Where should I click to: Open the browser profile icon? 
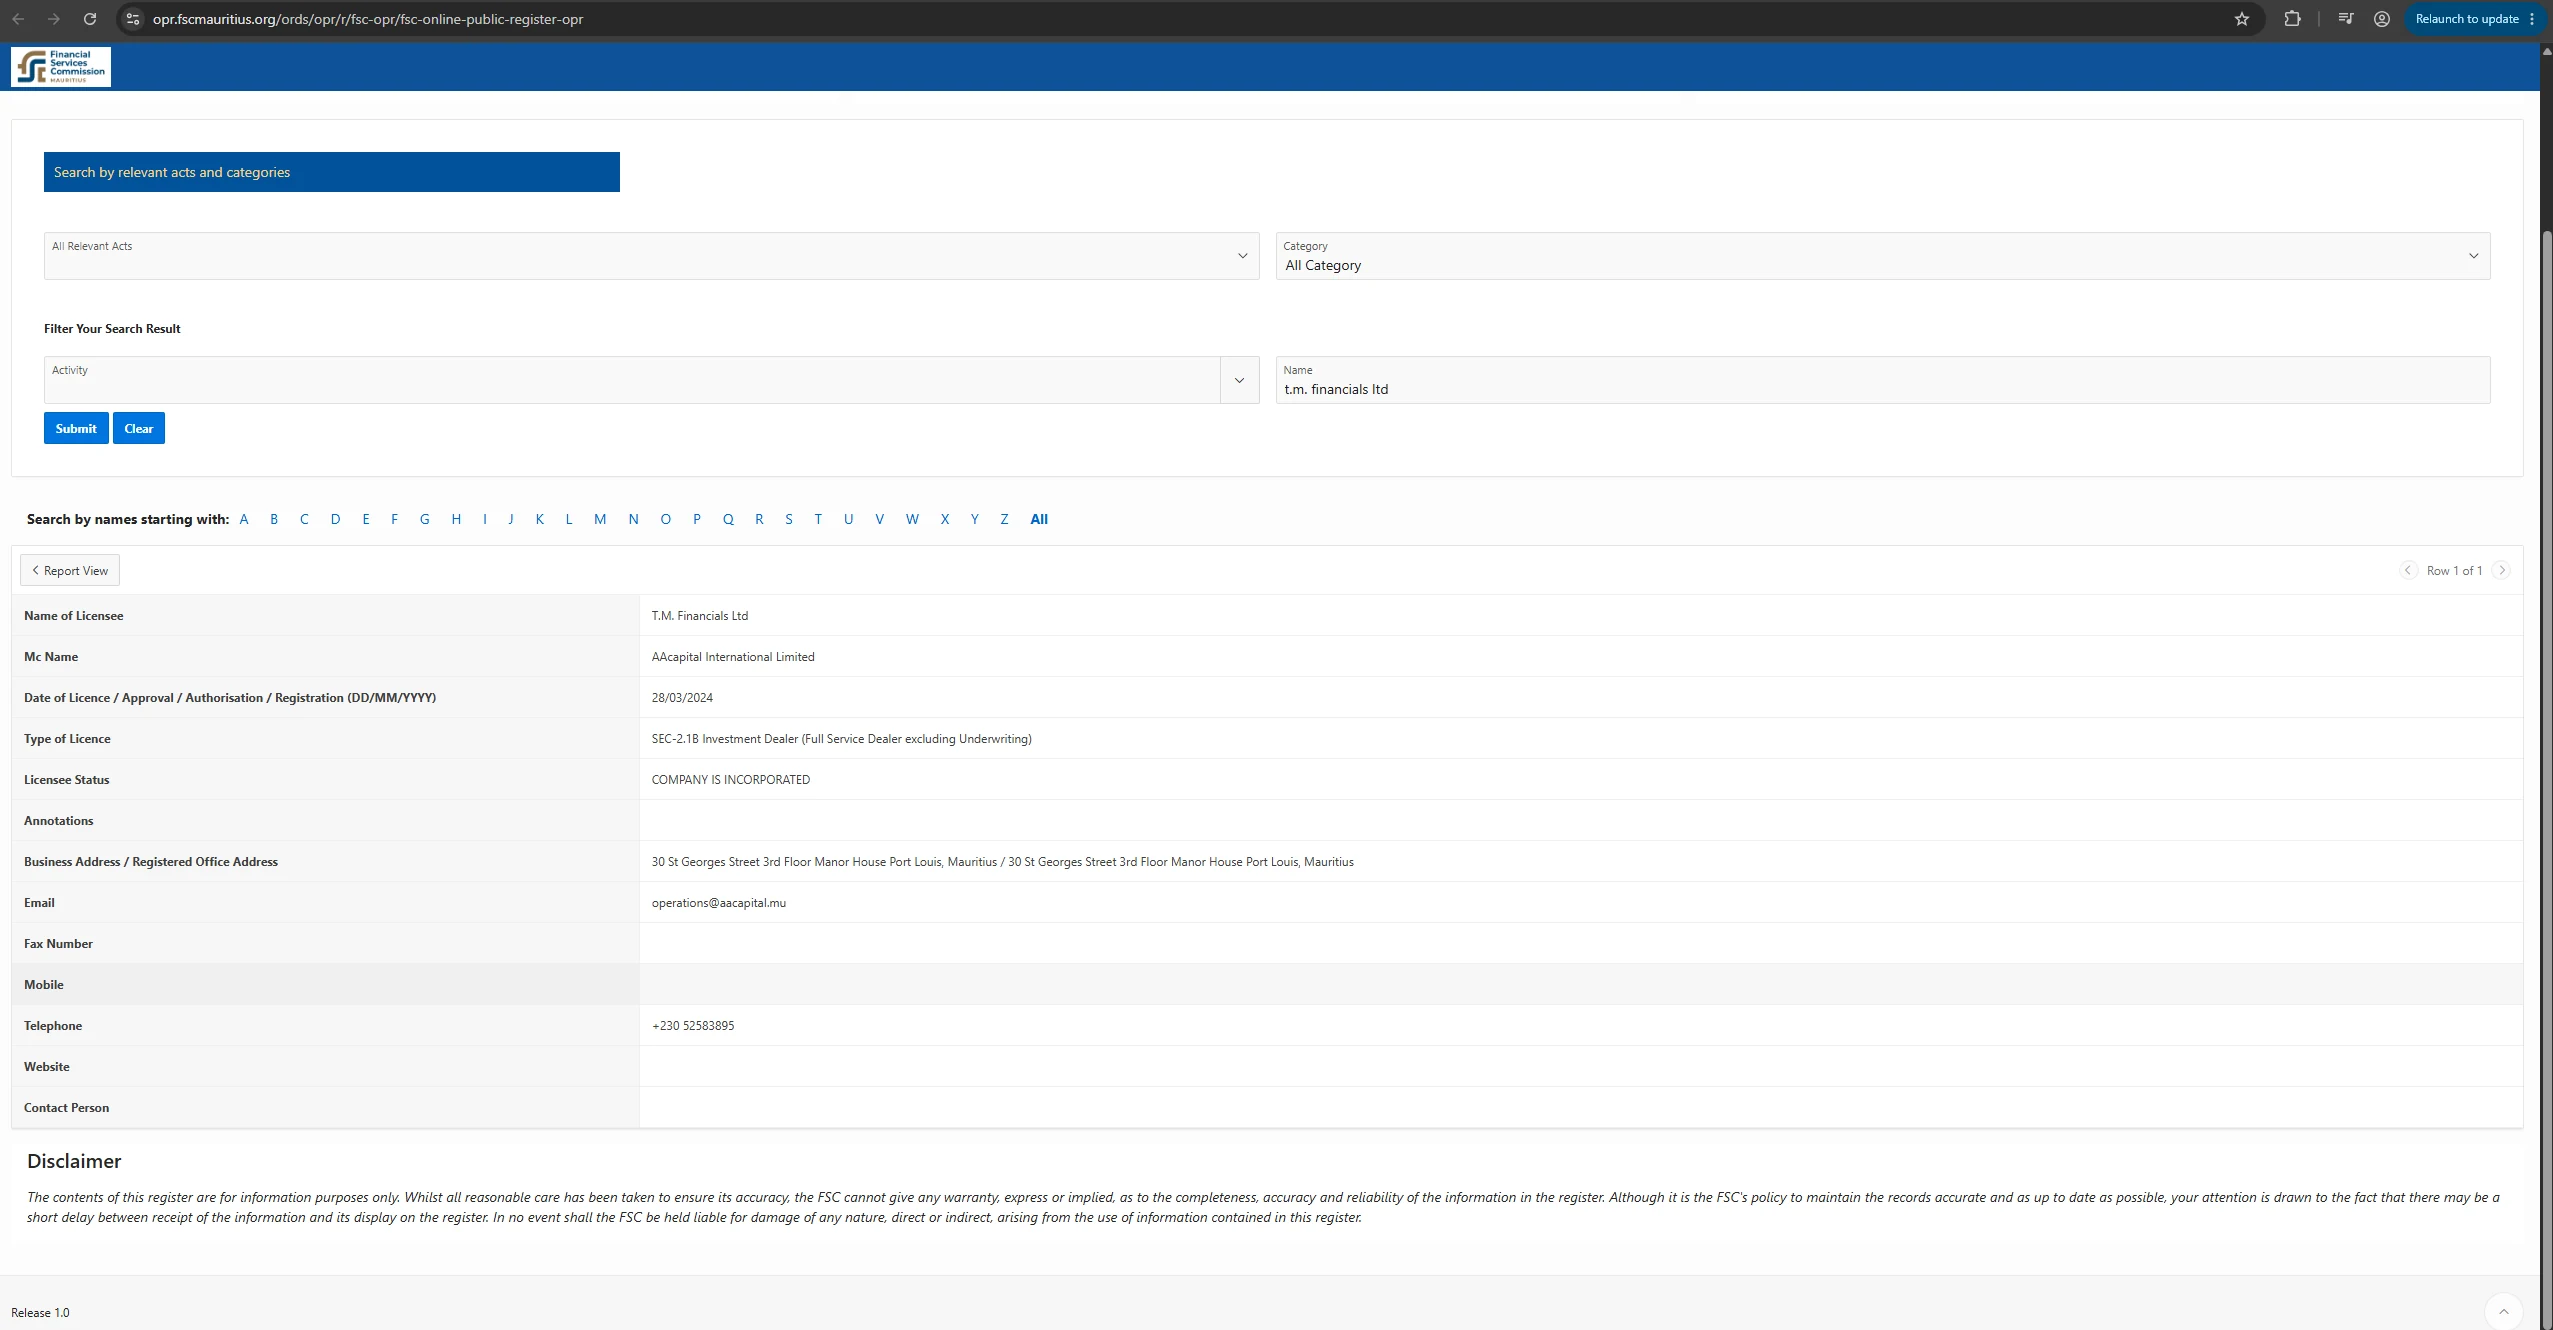[x=2382, y=19]
